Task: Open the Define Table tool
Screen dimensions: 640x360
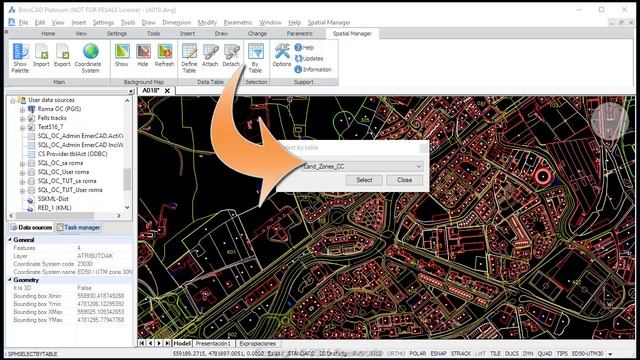Action: pyautogui.click(x=189, y=58)
